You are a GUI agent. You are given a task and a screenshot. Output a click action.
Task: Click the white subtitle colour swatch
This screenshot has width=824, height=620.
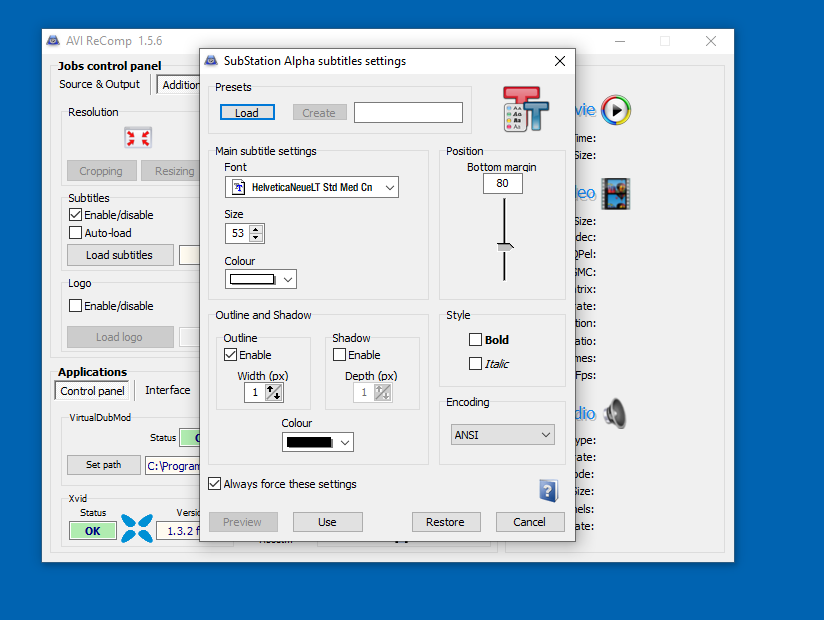click(x=252, y=280)
